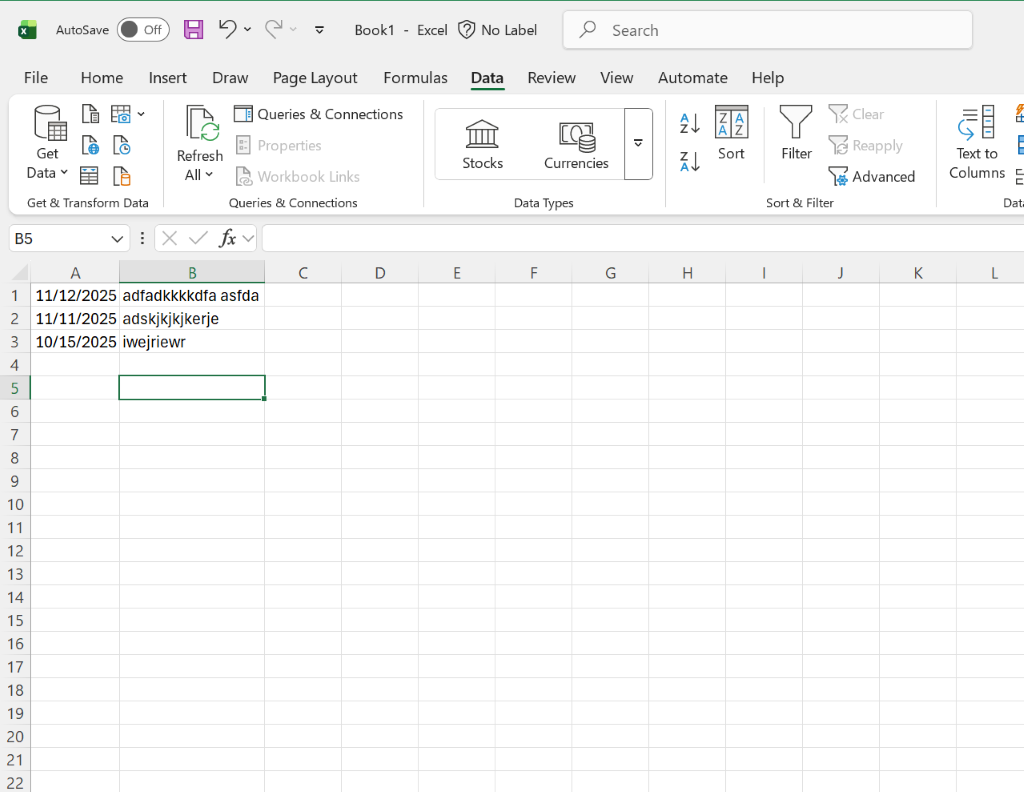Select the Currencies data type
This screenshot has height=792, width=1024.
[x=576, y=144]
